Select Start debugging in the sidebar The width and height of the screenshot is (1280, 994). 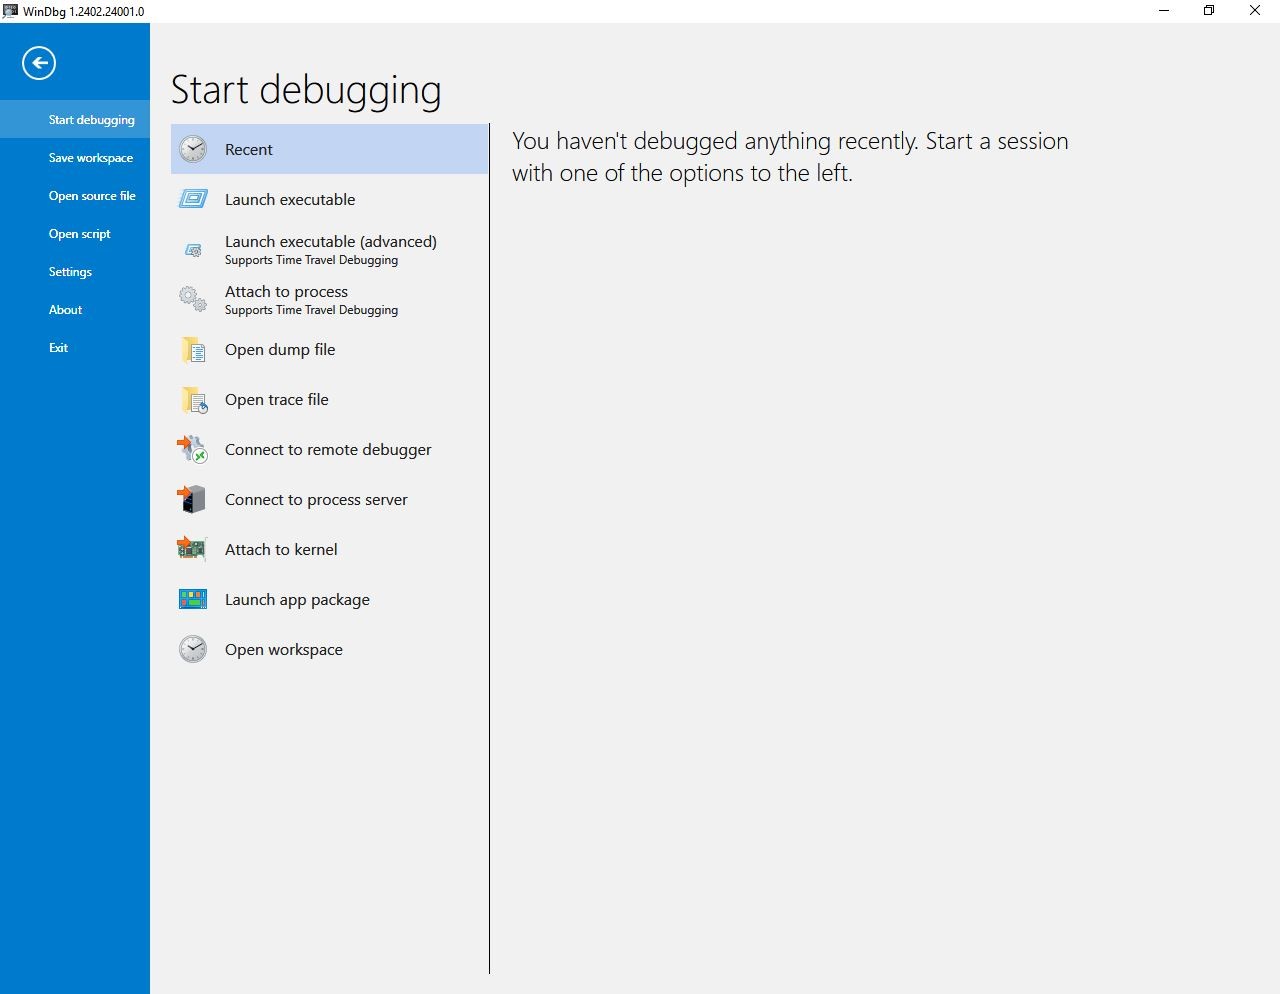tap(75, 119)
